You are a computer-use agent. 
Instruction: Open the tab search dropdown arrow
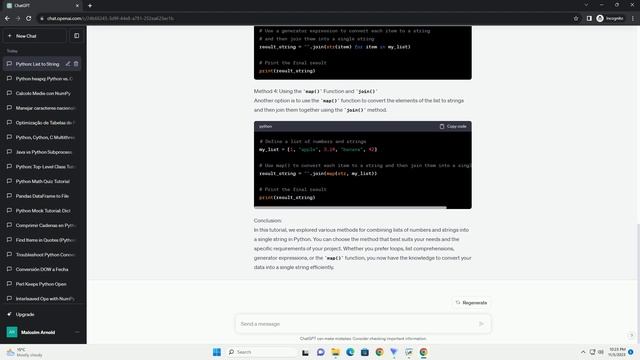pos(586,5)
